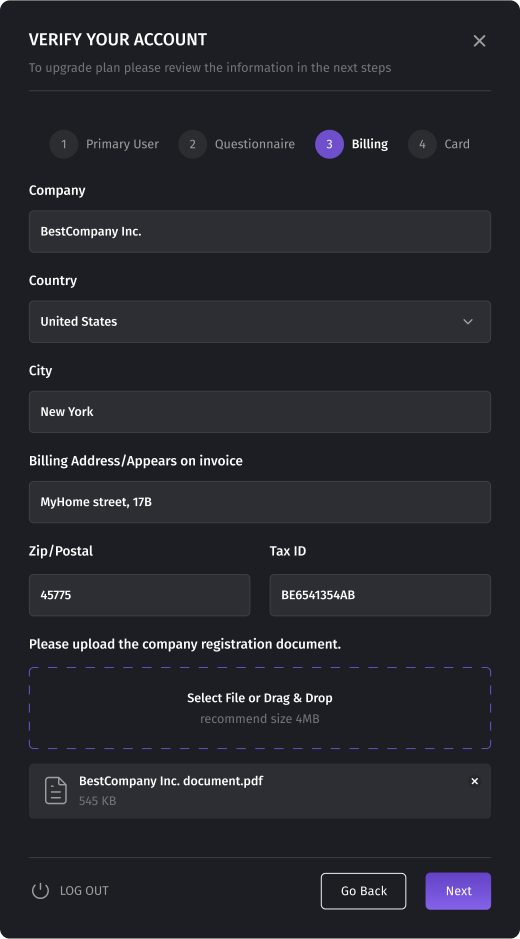Click the Tax ID input field
The height and width of the screenshot is (939, 520).
click(380, 595)
